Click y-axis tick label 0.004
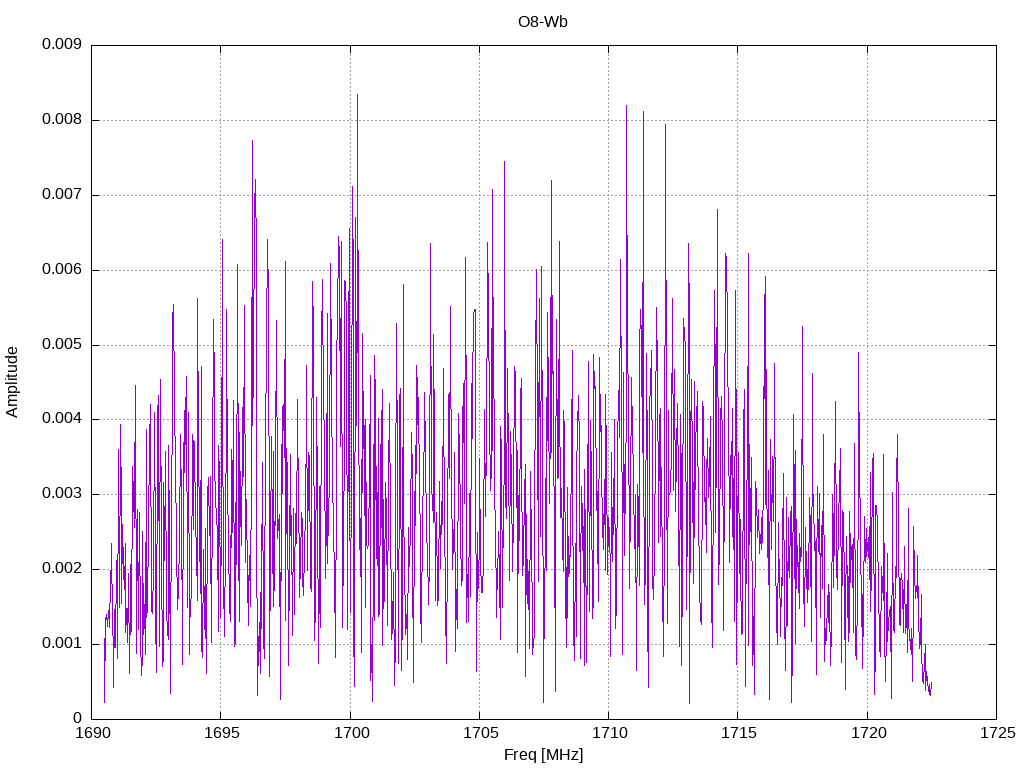The height and width of the screenshot is (768, 1024). 62,419
